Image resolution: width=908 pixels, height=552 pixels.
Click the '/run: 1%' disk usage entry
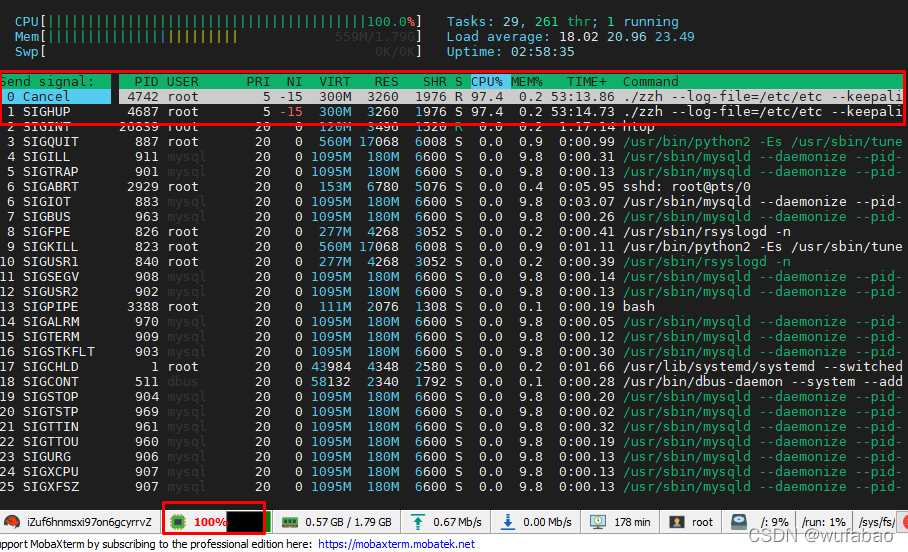pos(823,522)
